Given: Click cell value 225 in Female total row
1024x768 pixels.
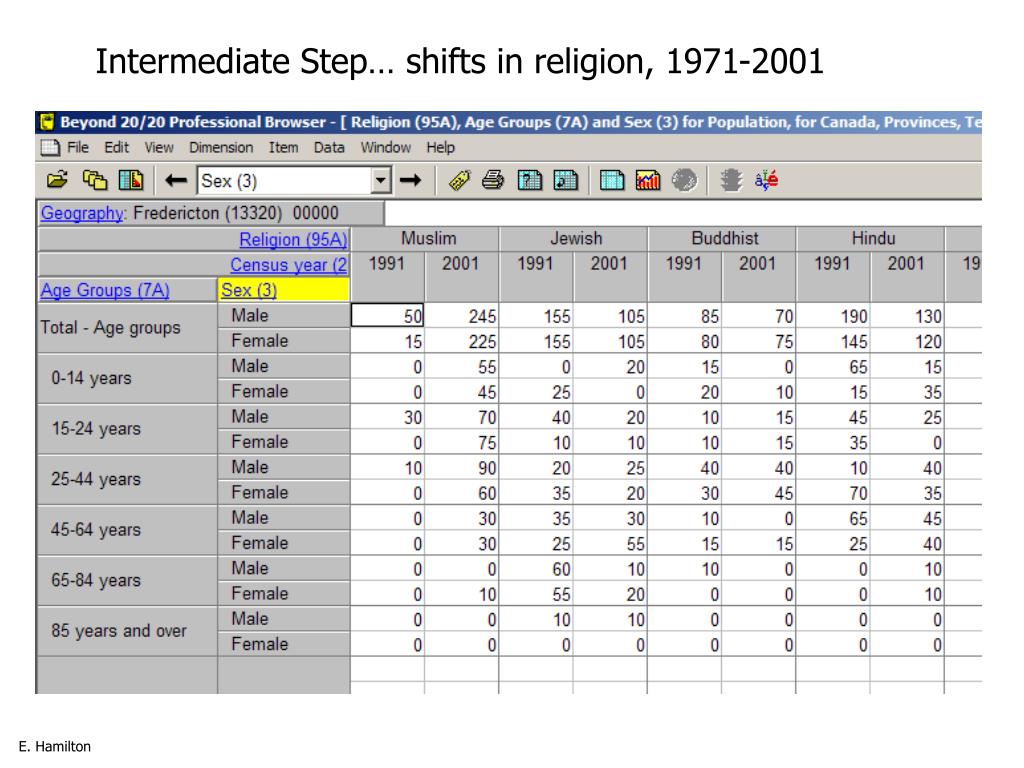Looking at the screenshot, I should tap(462, 342).
